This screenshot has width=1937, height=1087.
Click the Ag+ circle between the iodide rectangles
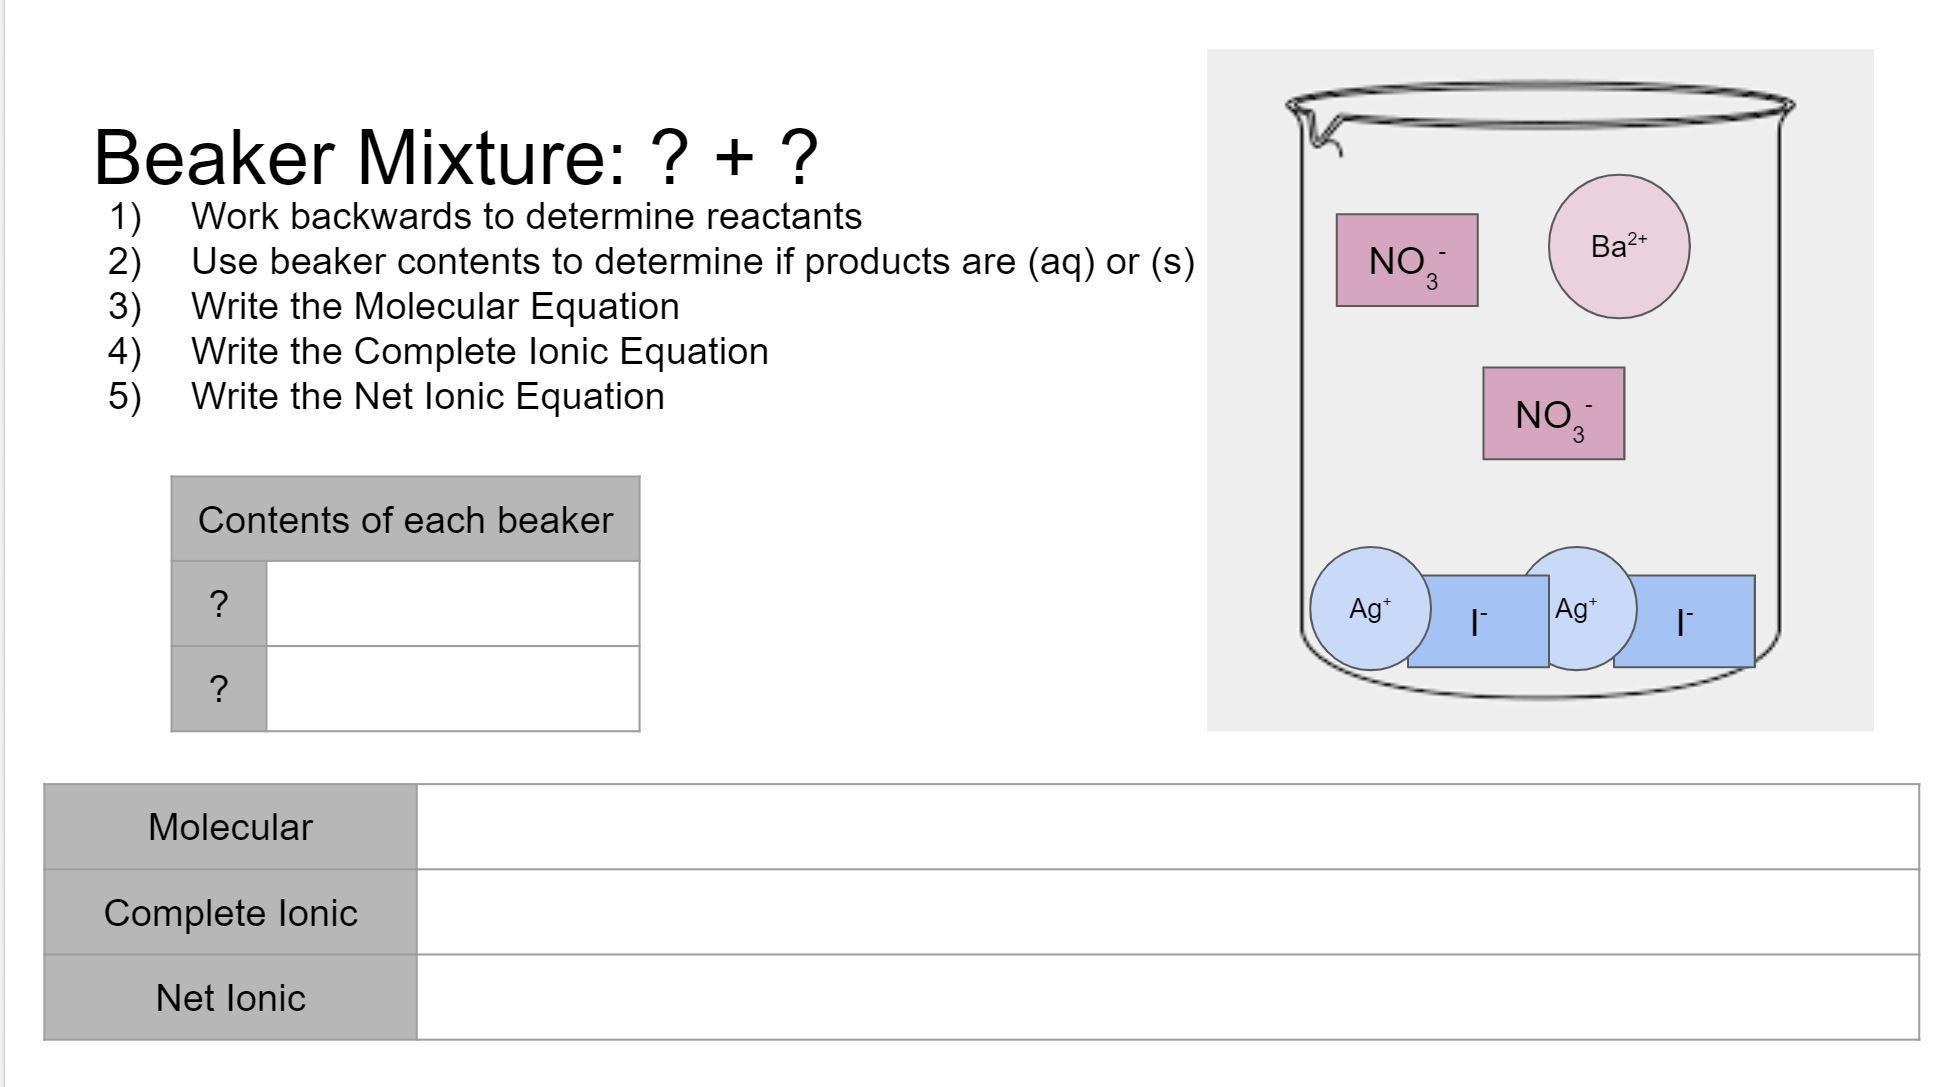[1577, 608]
